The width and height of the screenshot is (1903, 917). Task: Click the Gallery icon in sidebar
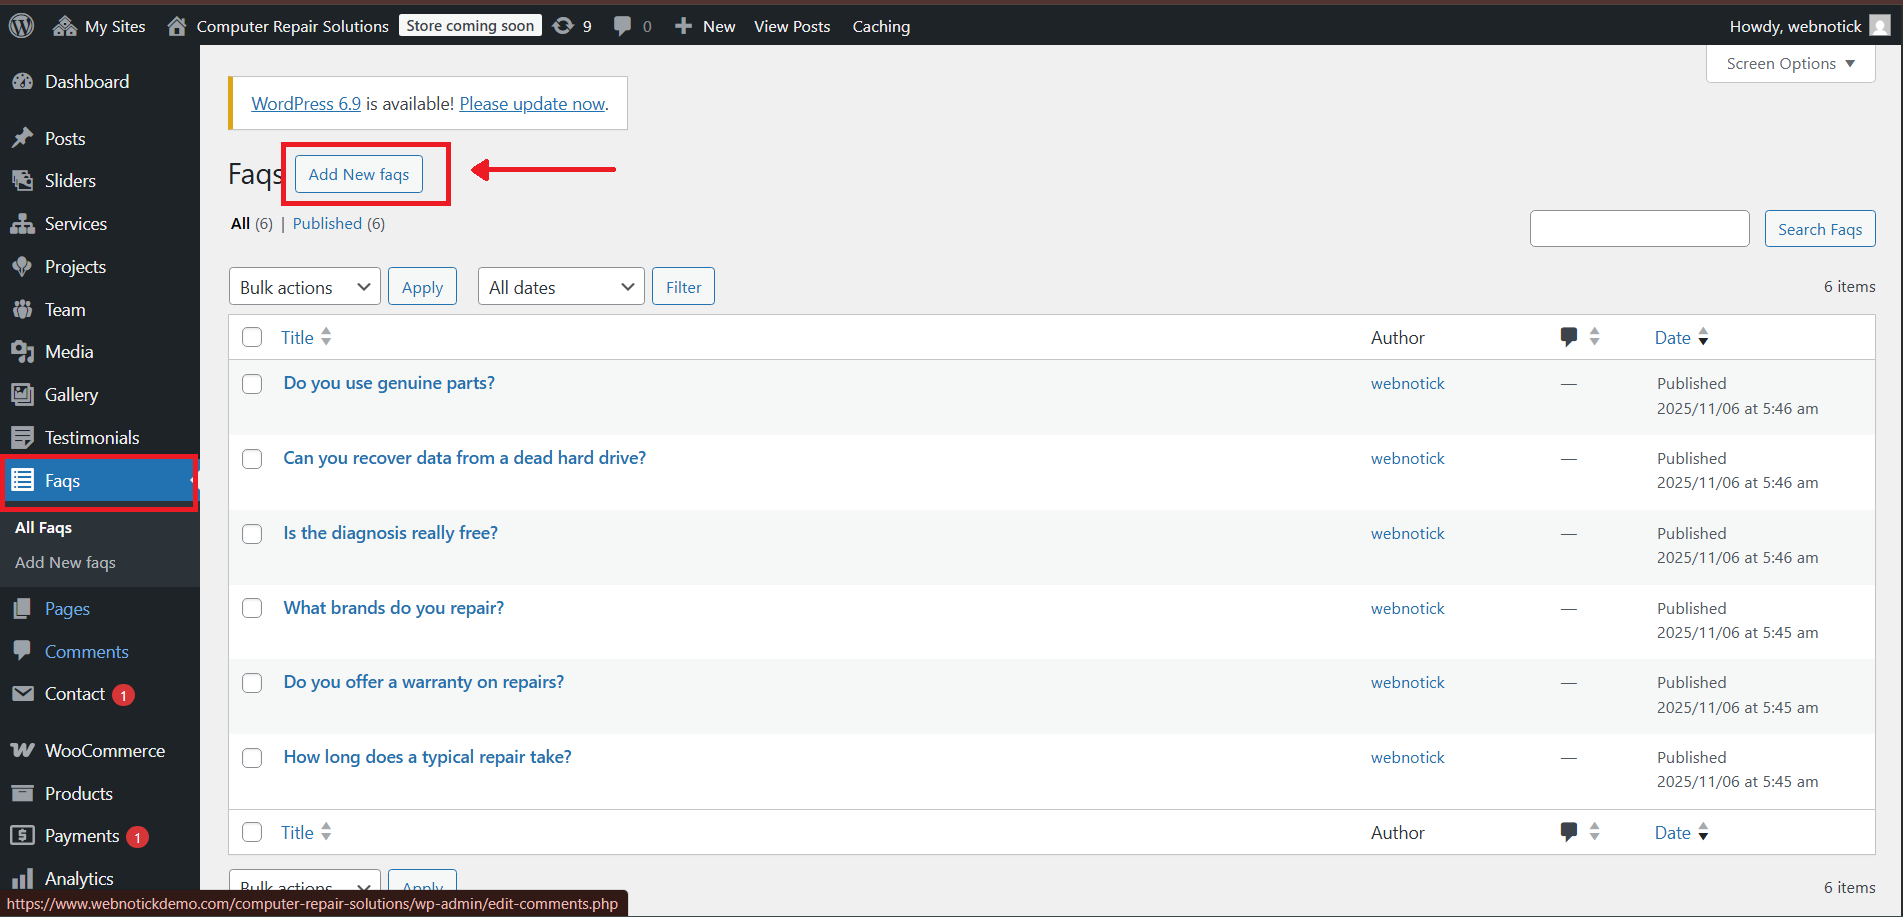pos(22,395)
